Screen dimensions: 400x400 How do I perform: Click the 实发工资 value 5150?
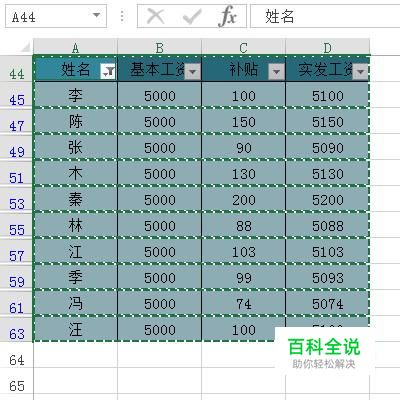tap(328, 121)
